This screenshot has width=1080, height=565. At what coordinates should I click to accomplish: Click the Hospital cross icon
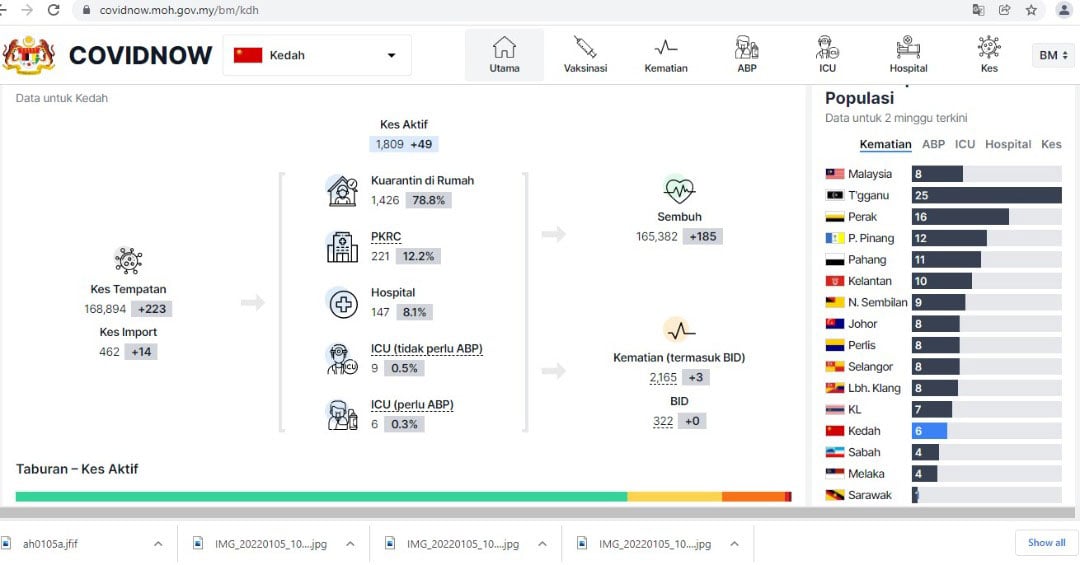point(343,303)
